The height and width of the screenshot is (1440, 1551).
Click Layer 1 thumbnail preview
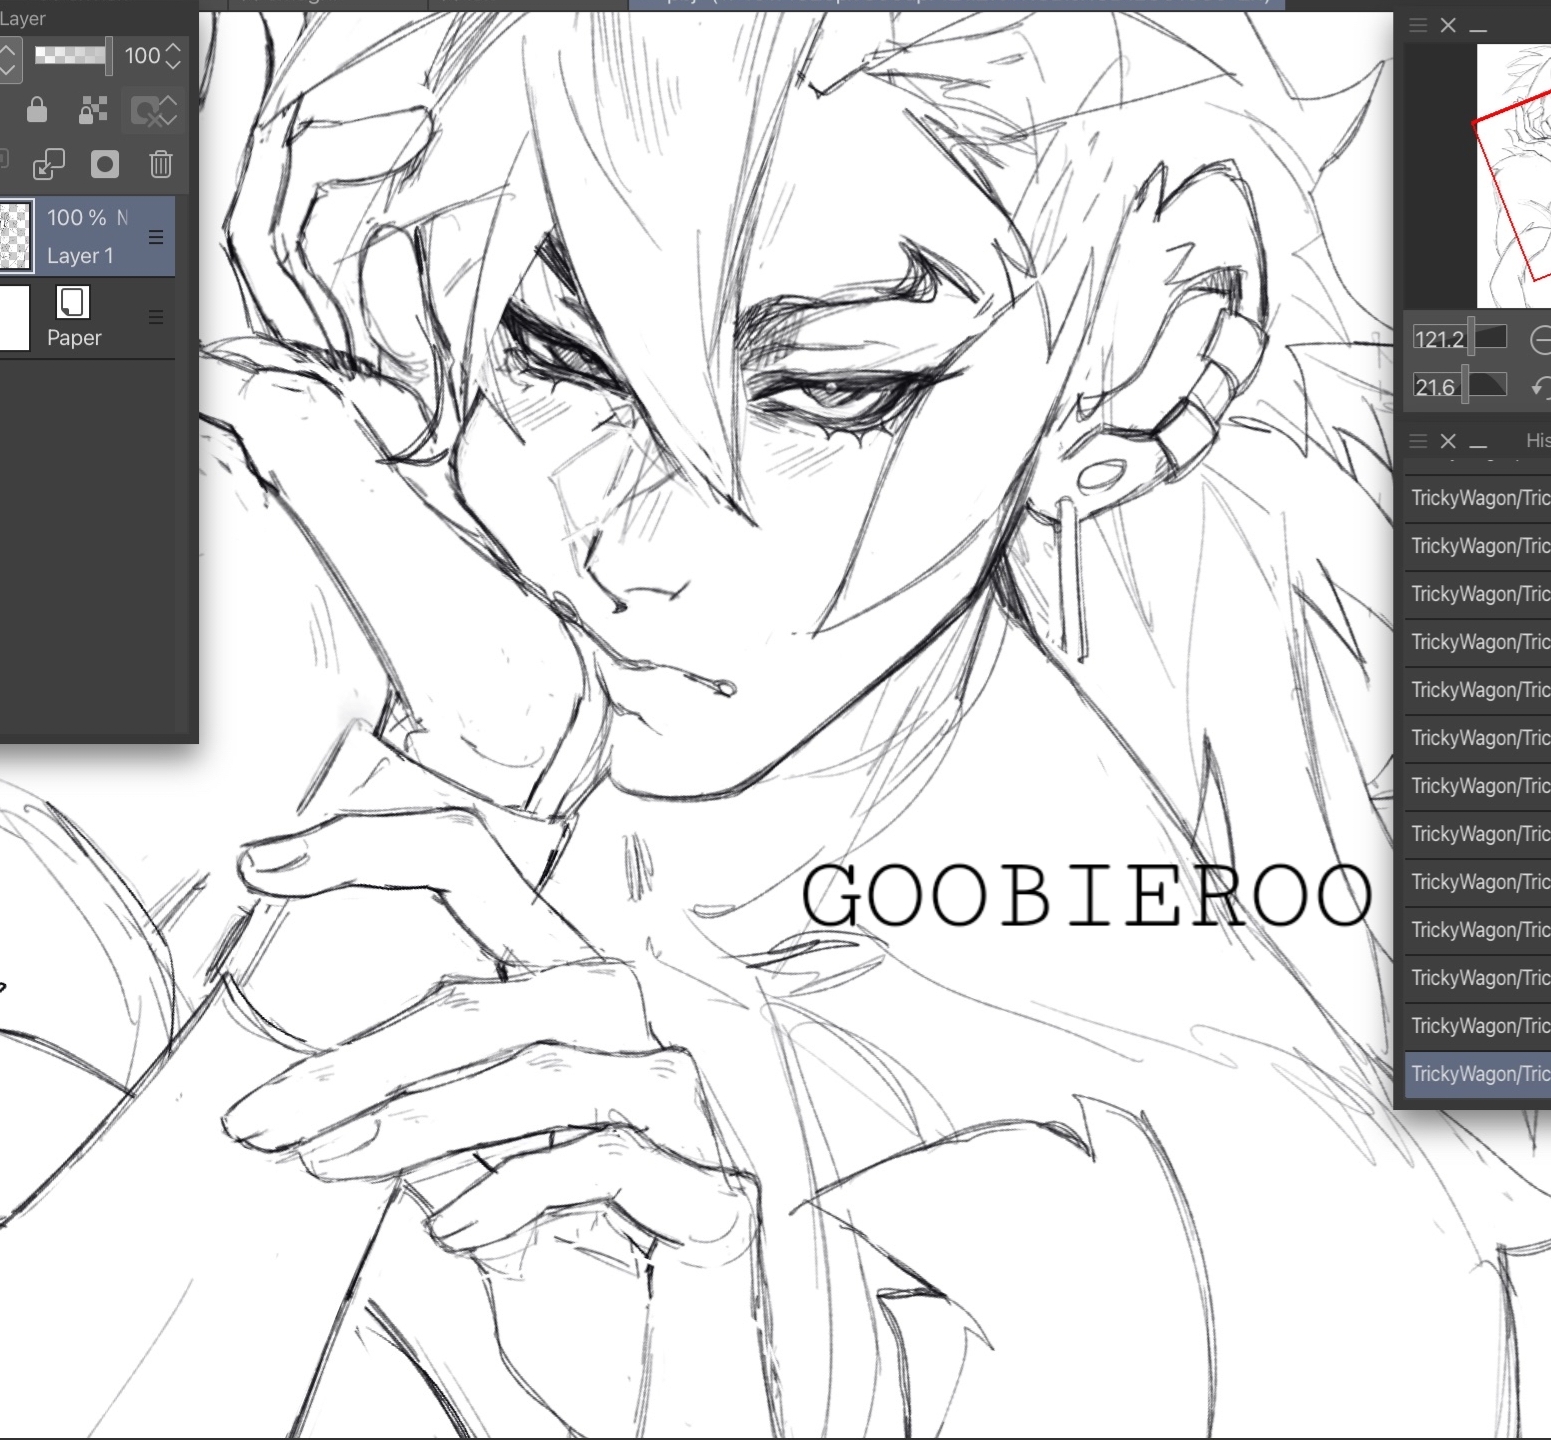coord(14,237)
